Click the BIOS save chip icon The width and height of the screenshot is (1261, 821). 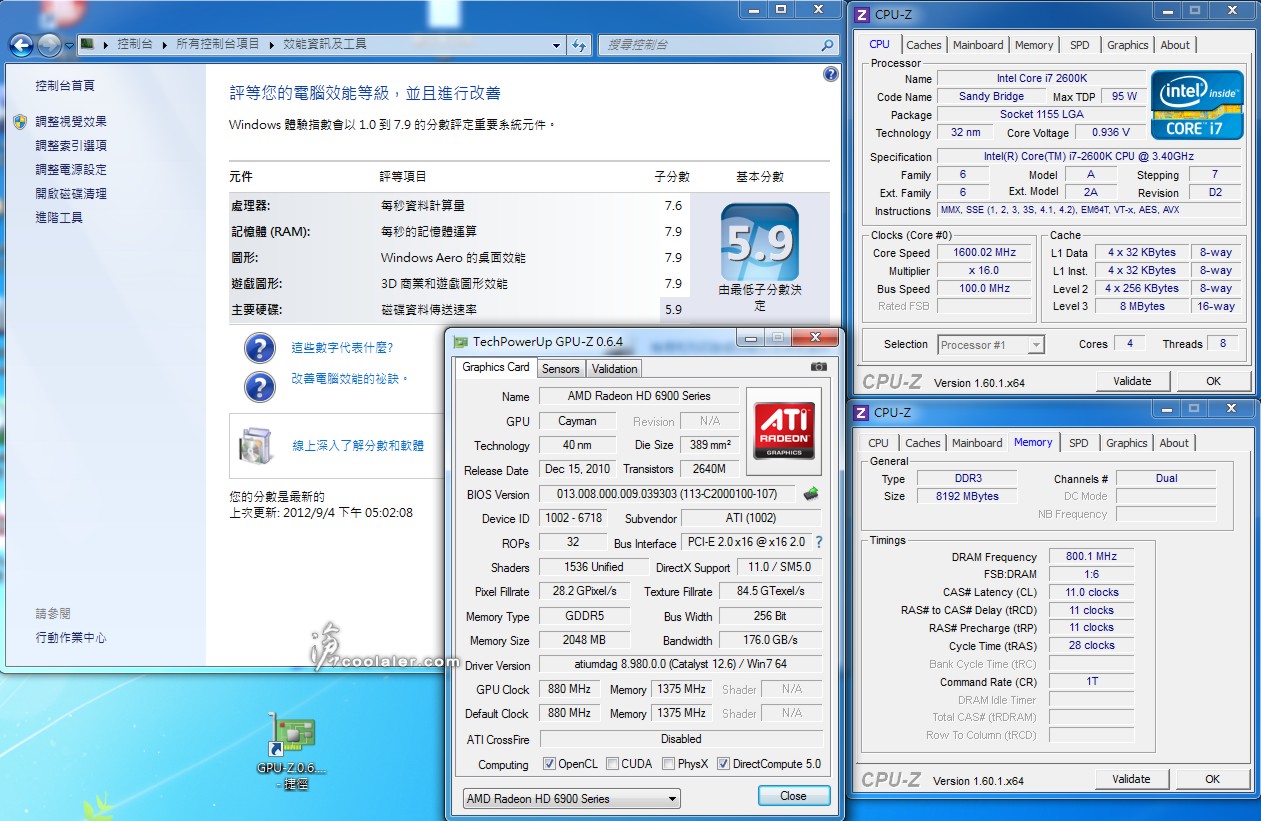click(x=811, y=493)
